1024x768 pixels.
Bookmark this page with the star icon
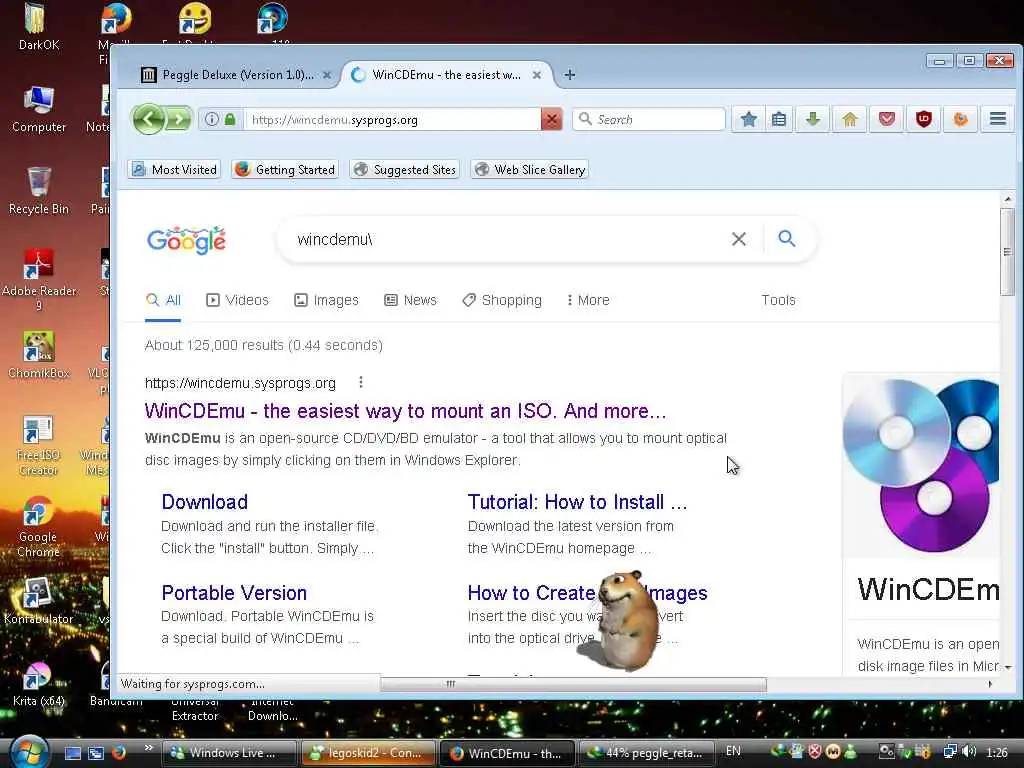pos(748,120)
